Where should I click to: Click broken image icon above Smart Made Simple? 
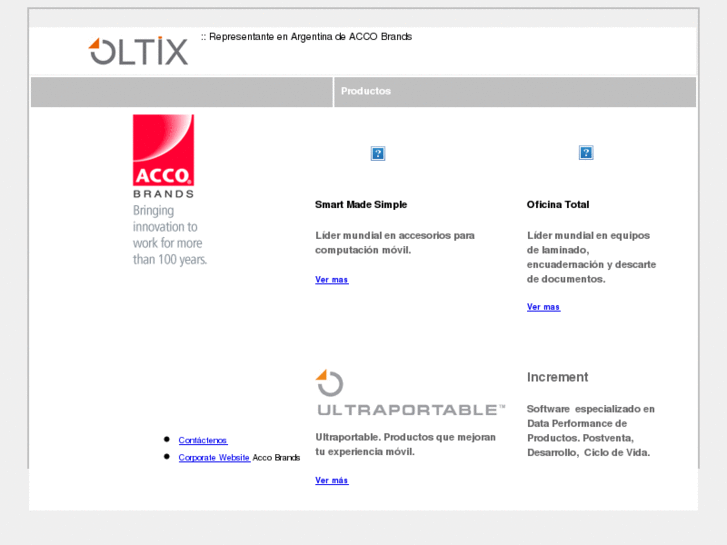(x=378, y=154)
